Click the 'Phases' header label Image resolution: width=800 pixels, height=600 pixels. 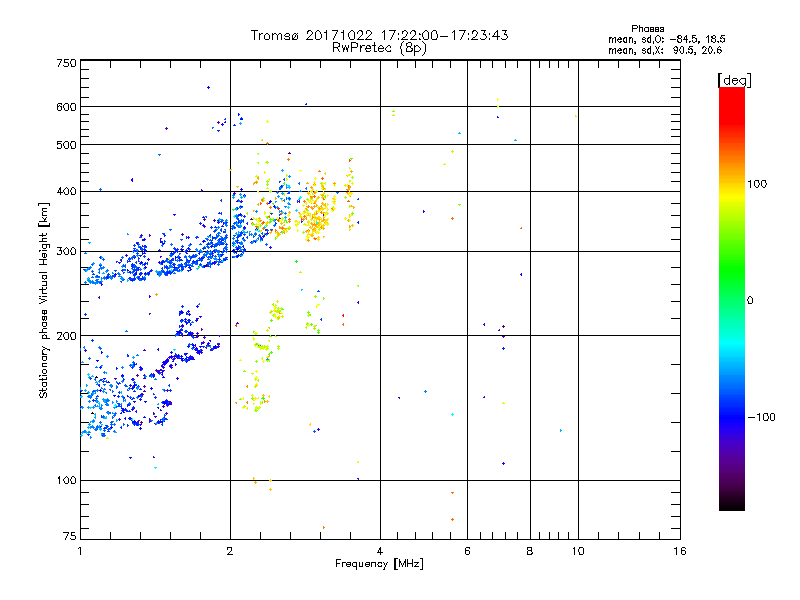(647, 29)
